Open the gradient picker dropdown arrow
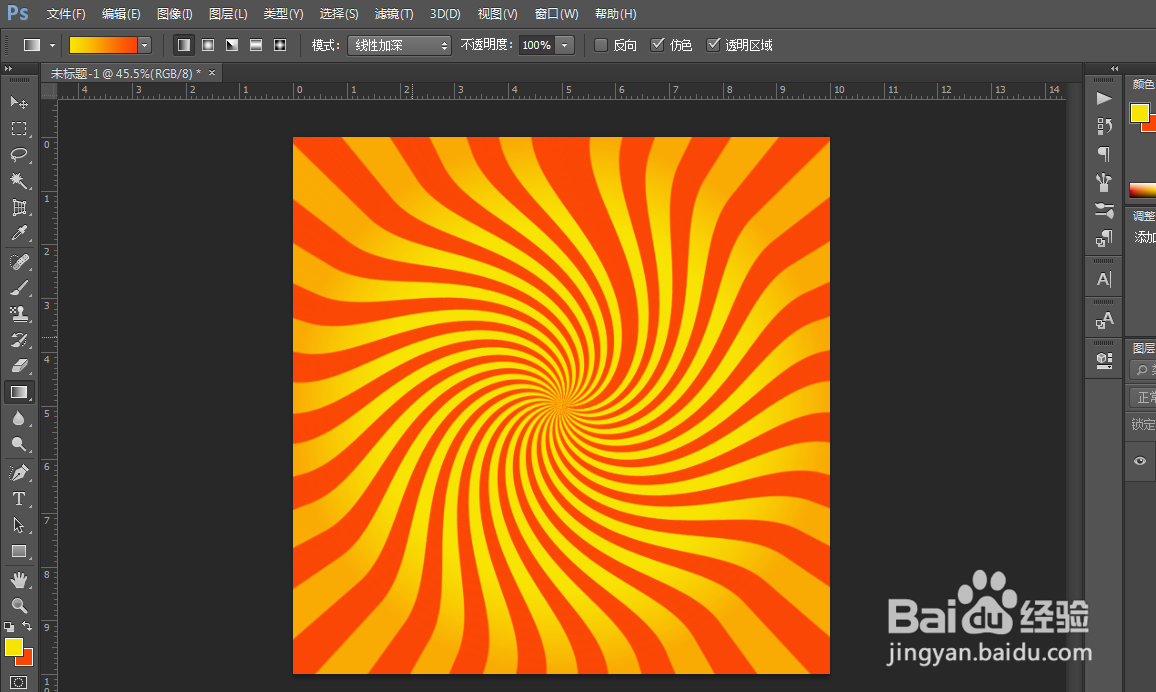The width and height of the screenshot is (1156, 692). click(144, 45)
